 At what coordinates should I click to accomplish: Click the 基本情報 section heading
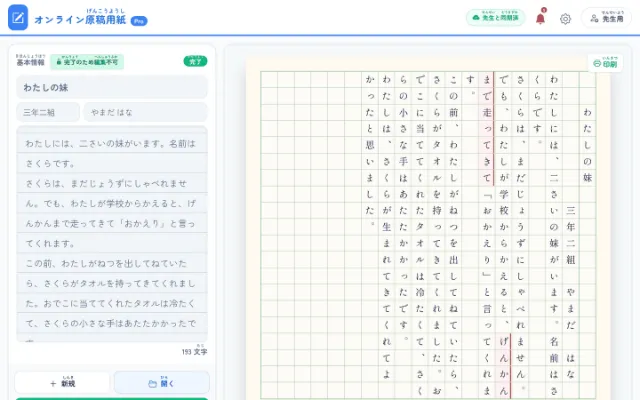point(31,61)
